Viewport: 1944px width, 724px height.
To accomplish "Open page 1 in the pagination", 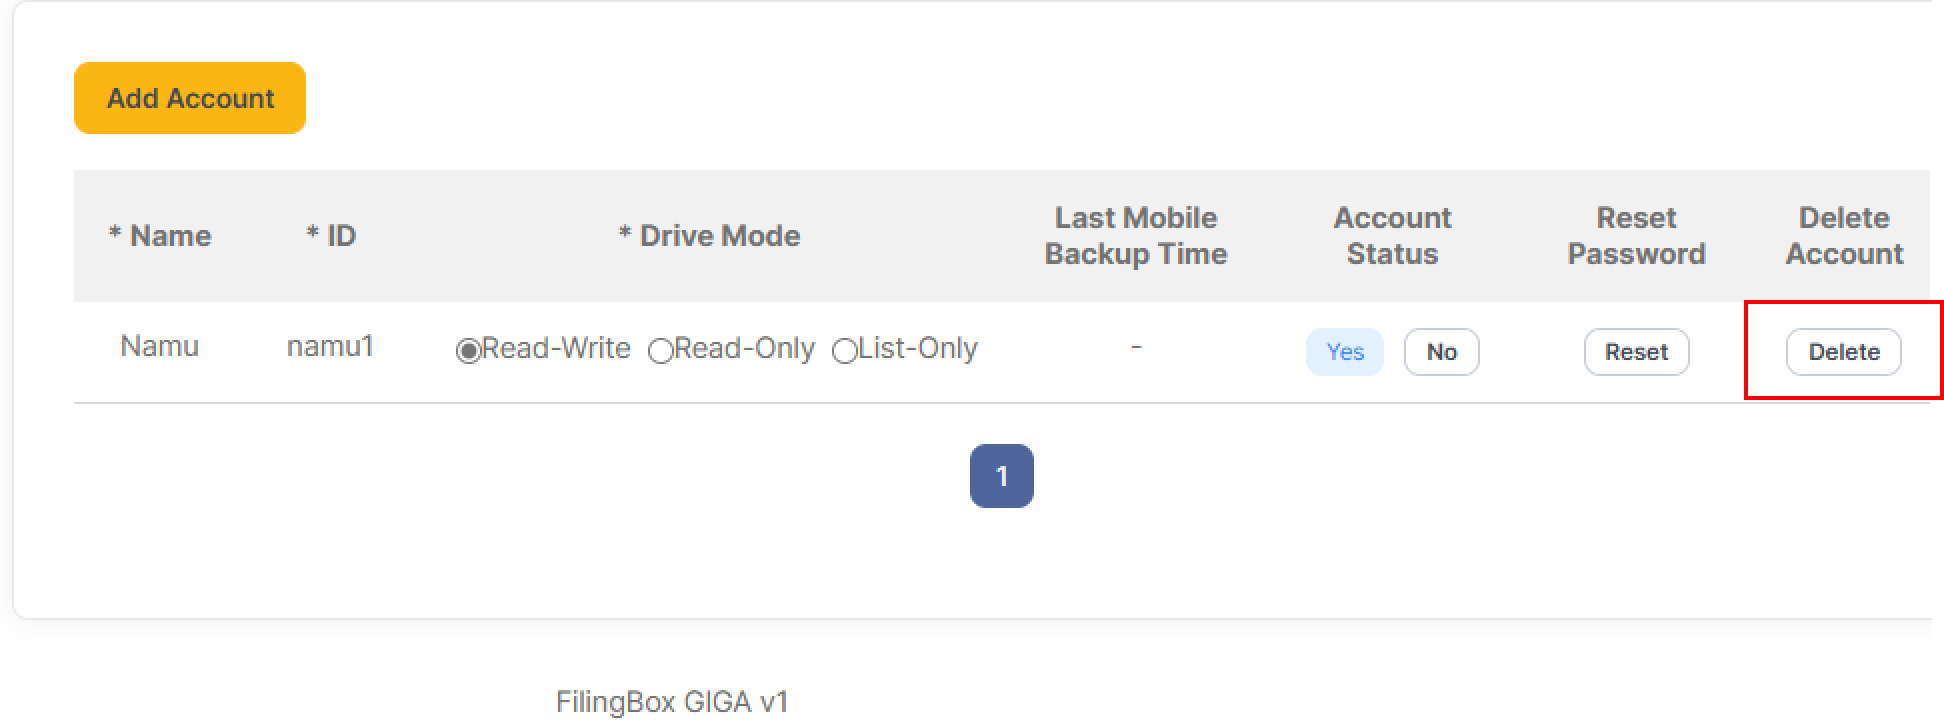I will tap(1003, 476).
